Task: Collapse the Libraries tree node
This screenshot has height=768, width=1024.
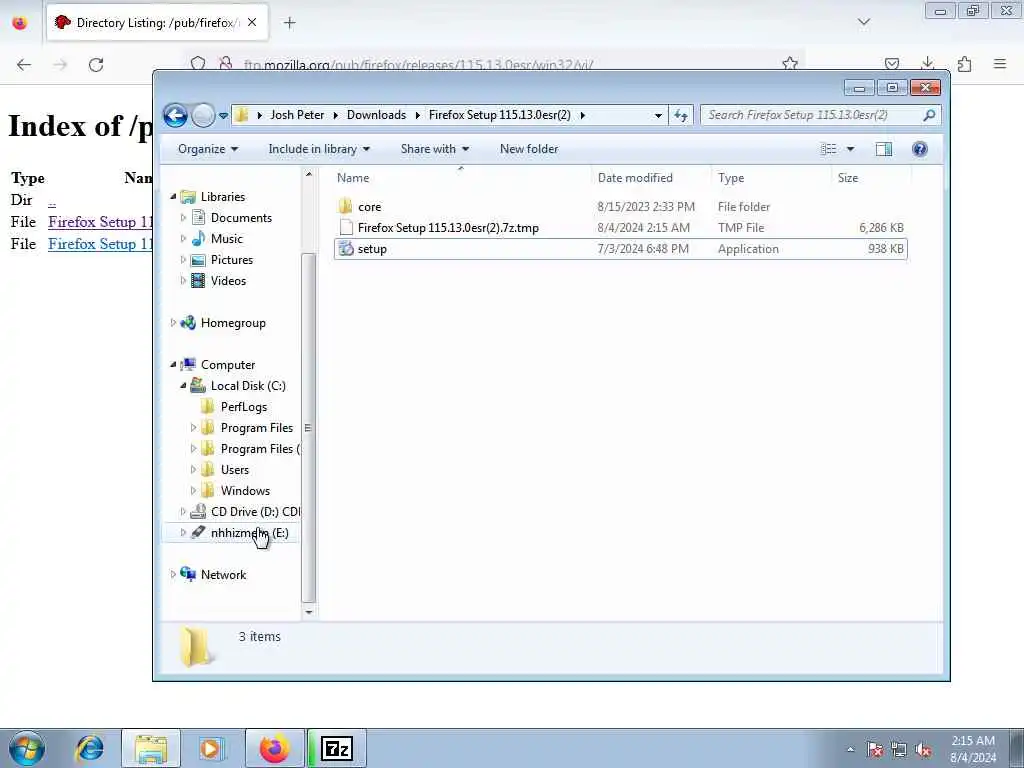Action: pos(173,197)
